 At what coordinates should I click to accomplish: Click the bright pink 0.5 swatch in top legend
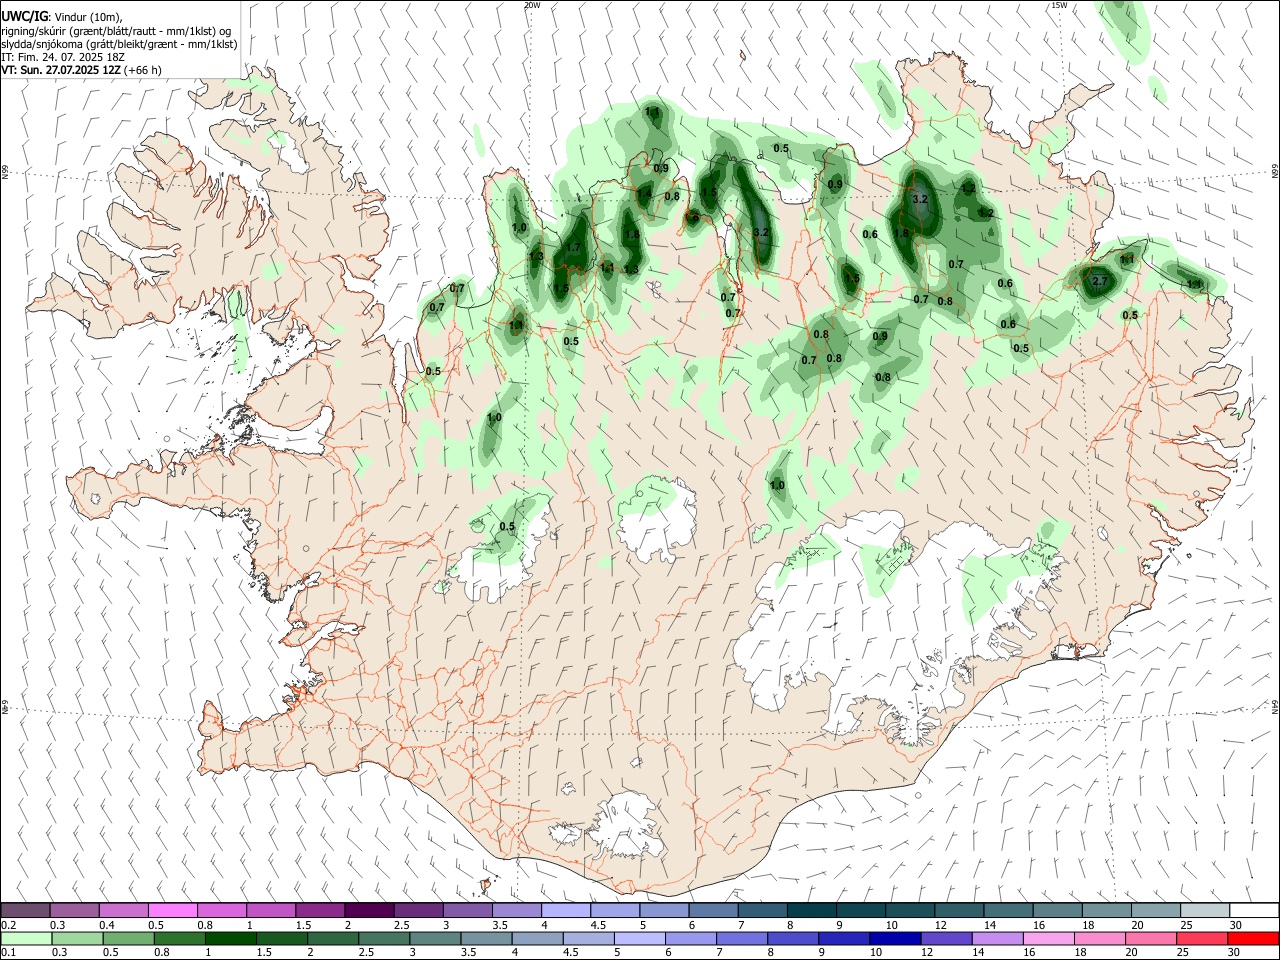tap(172, 911)
